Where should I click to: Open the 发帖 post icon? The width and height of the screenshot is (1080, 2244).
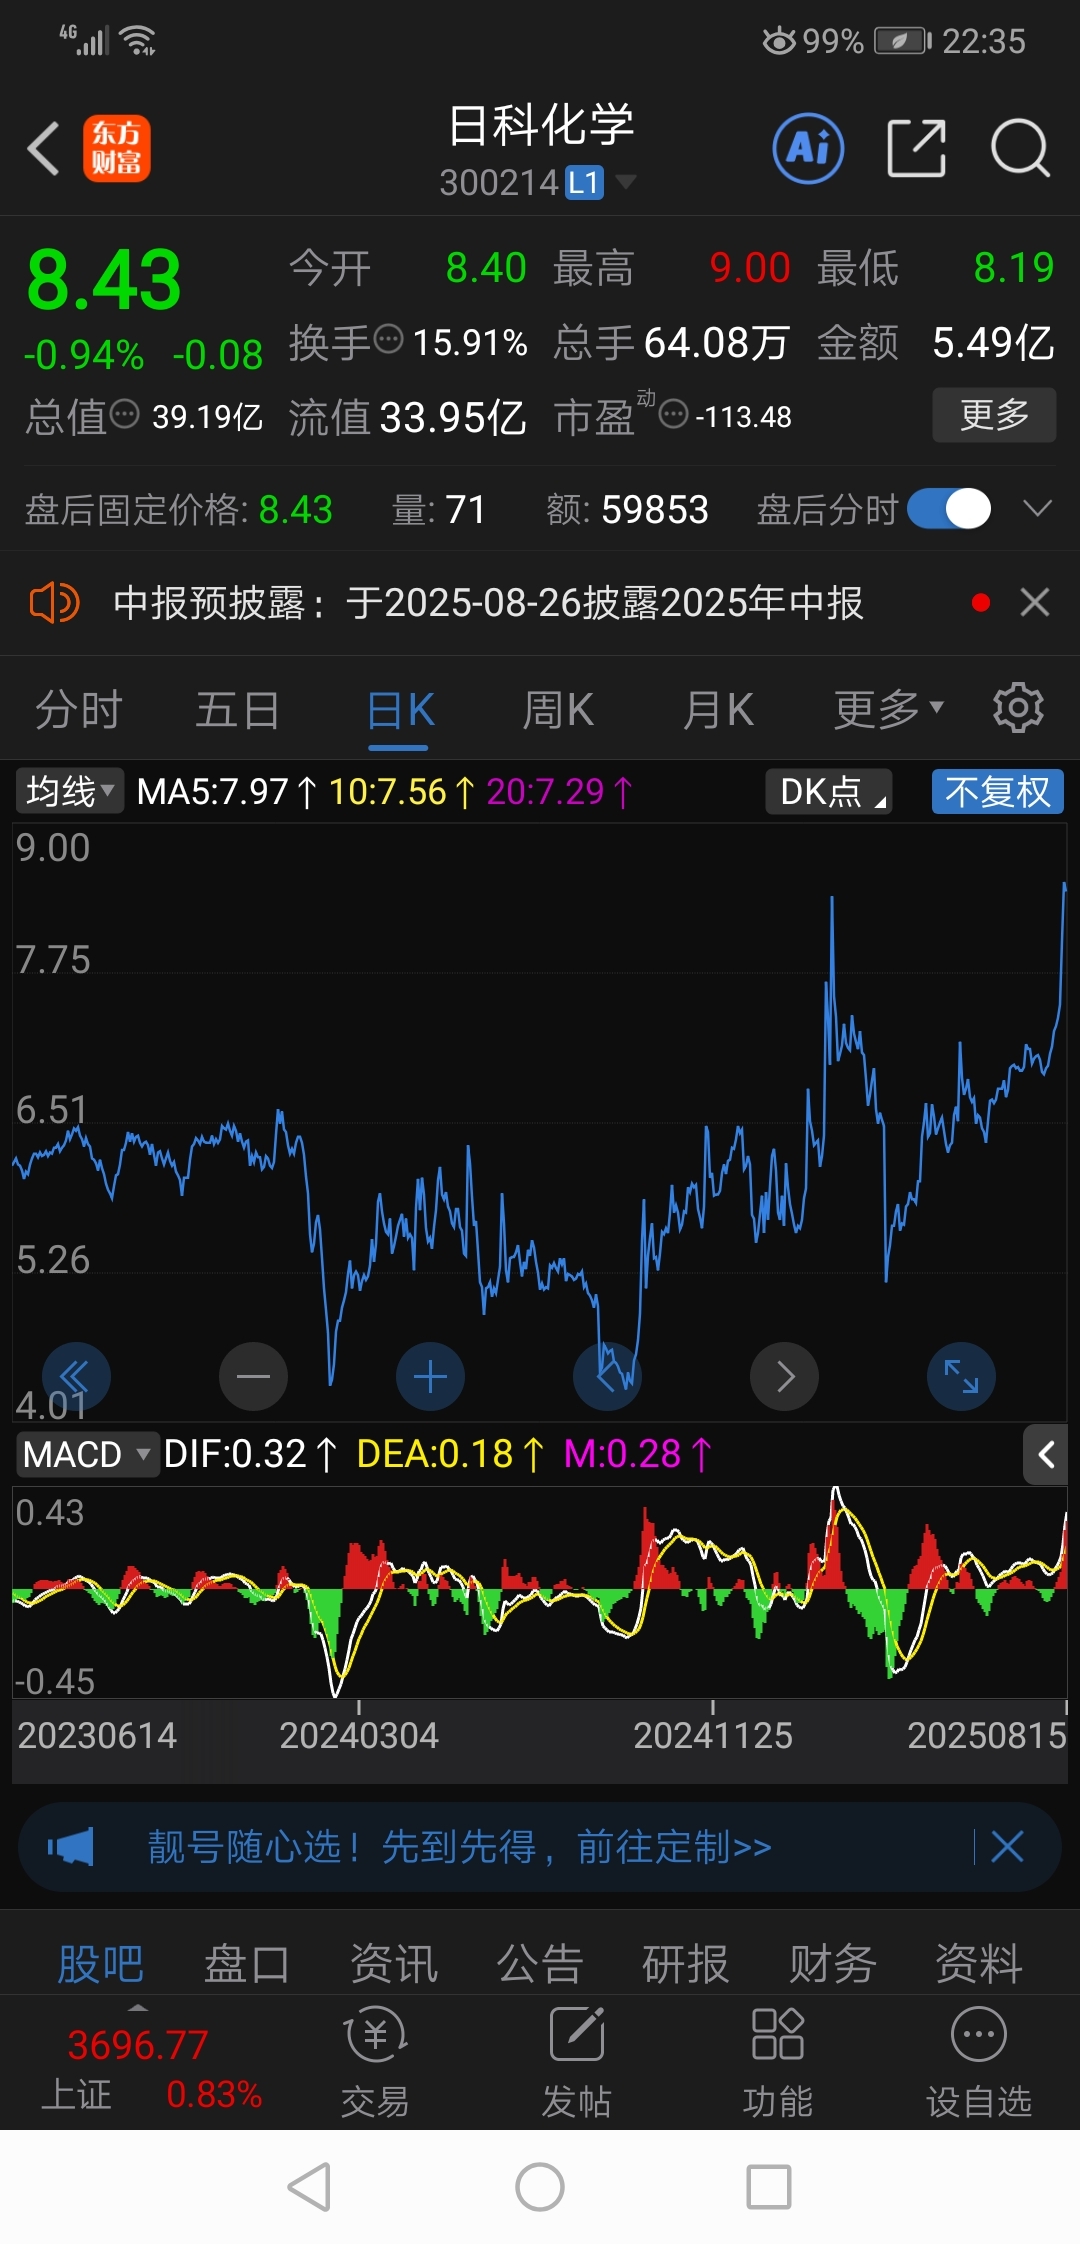point(577,2063)
